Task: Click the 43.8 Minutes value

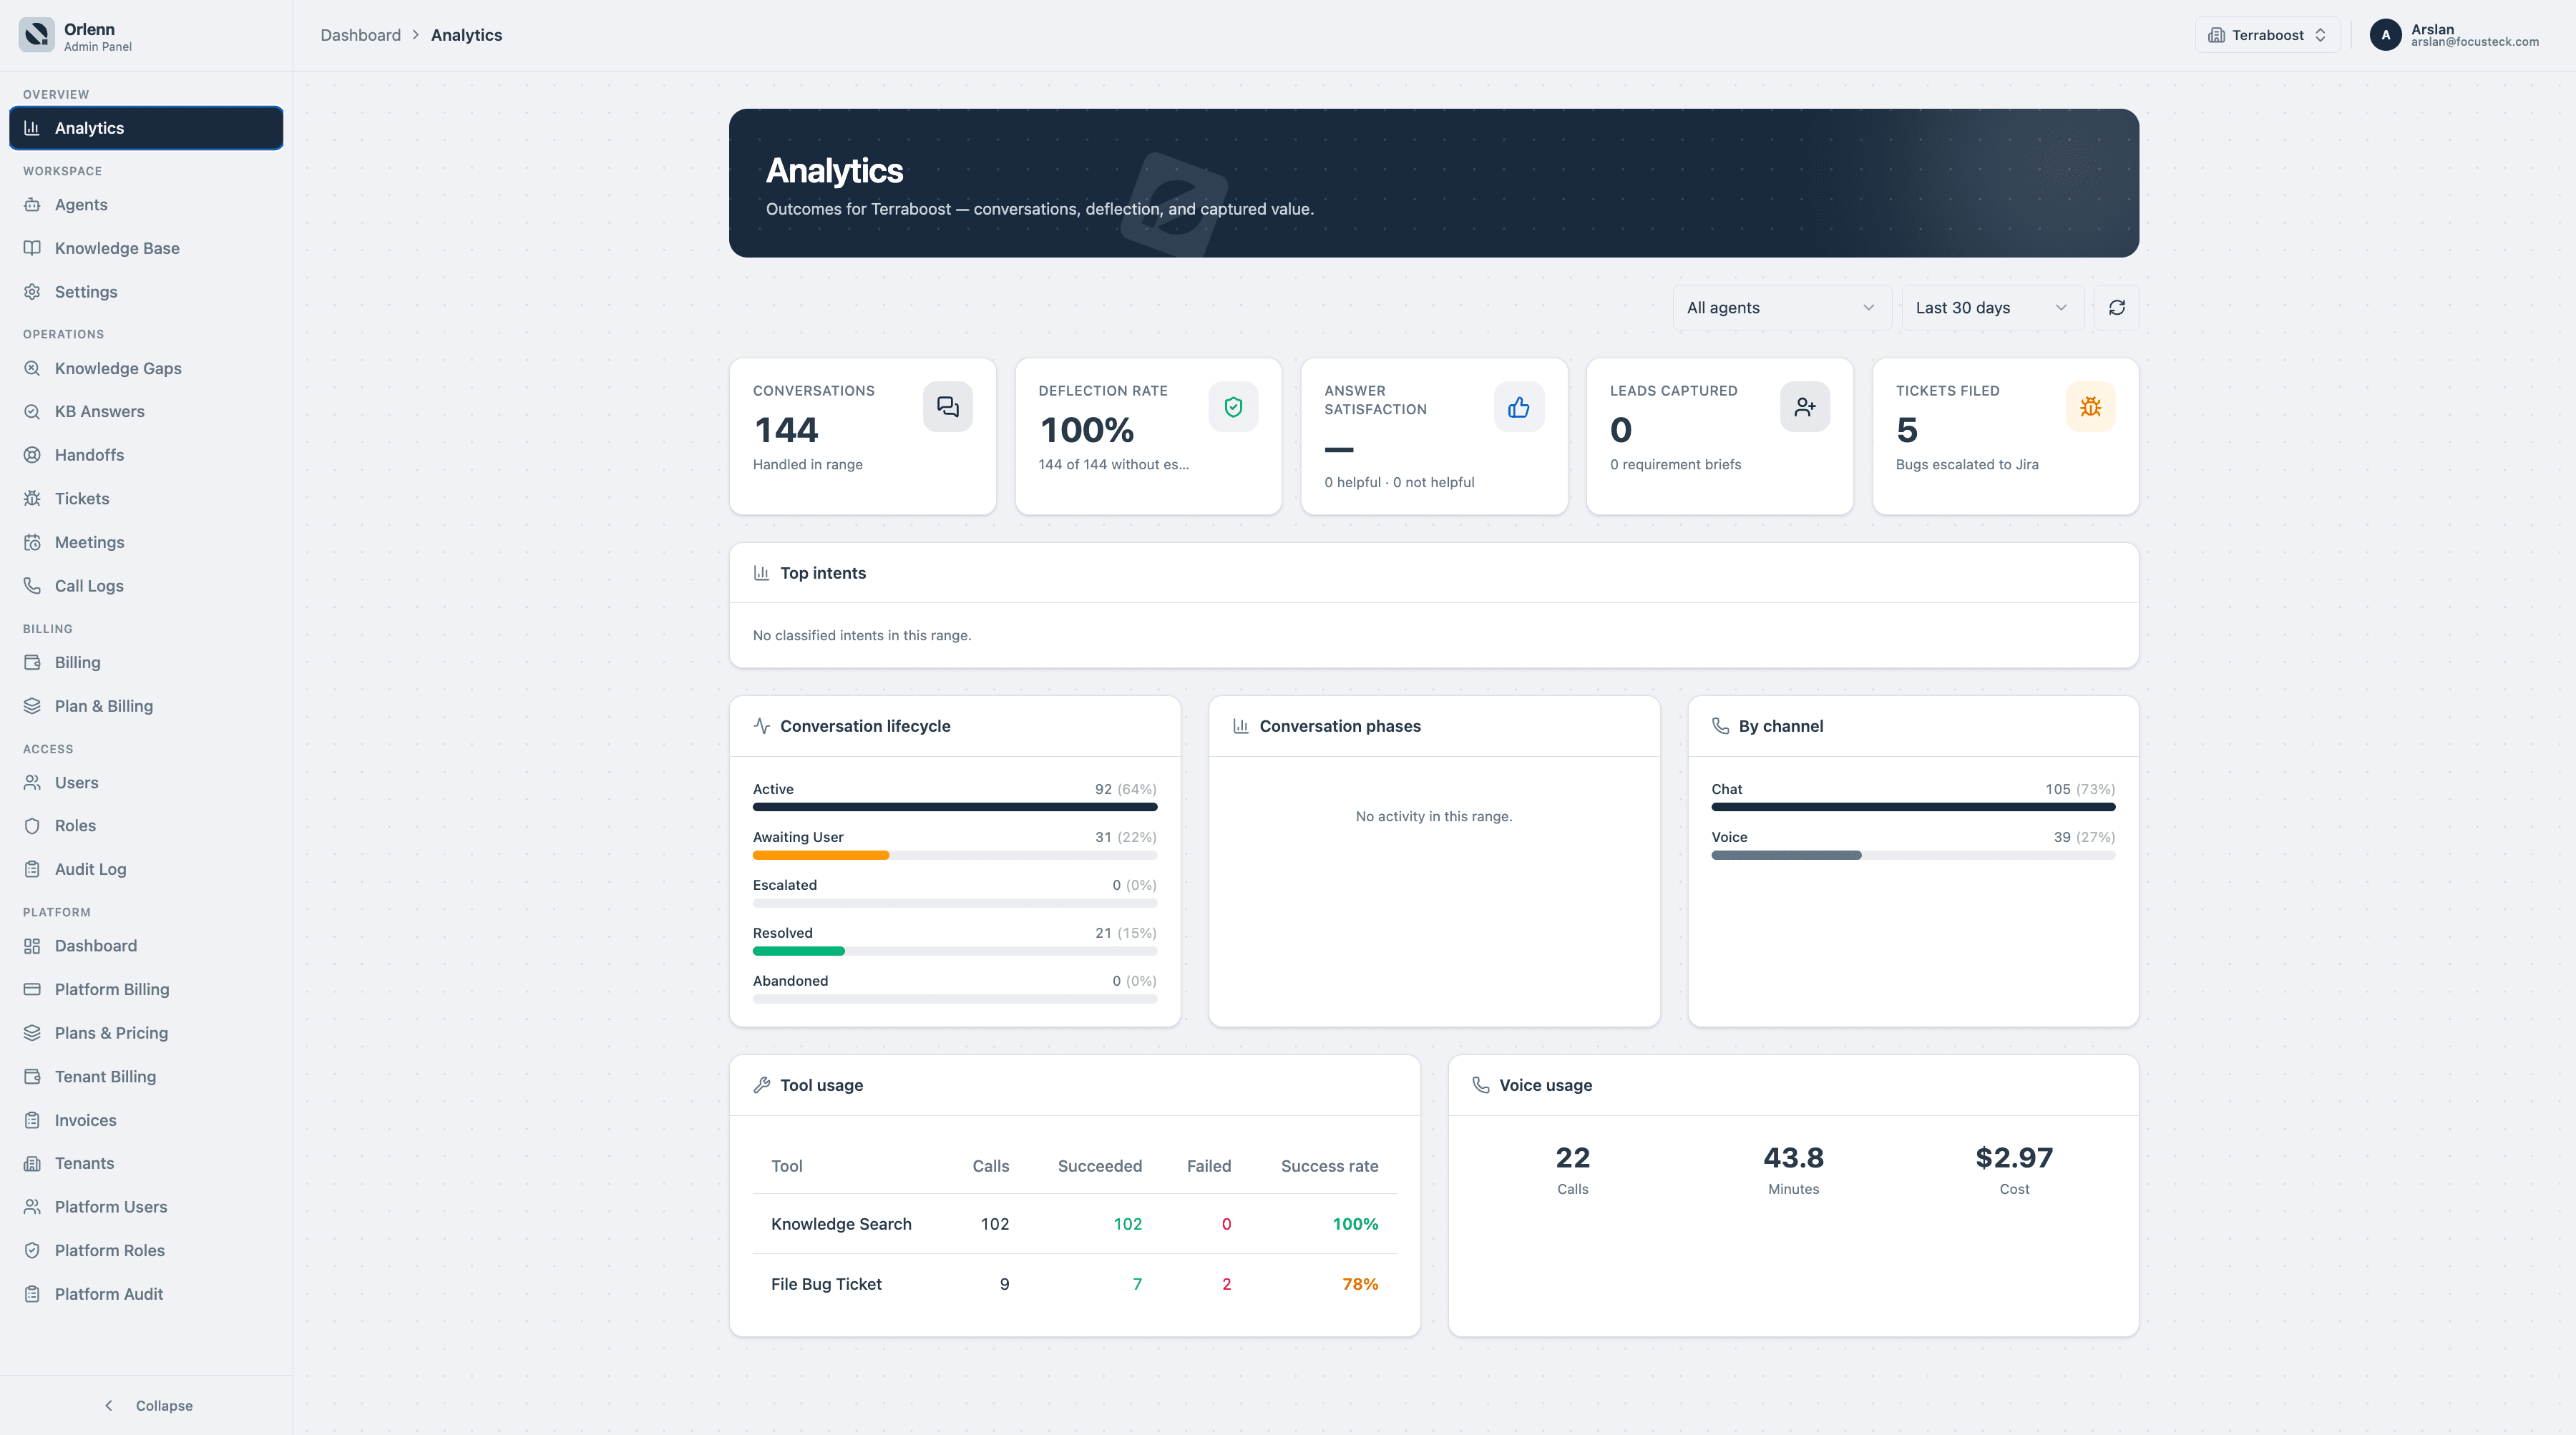Action: pos(1793,1158)
